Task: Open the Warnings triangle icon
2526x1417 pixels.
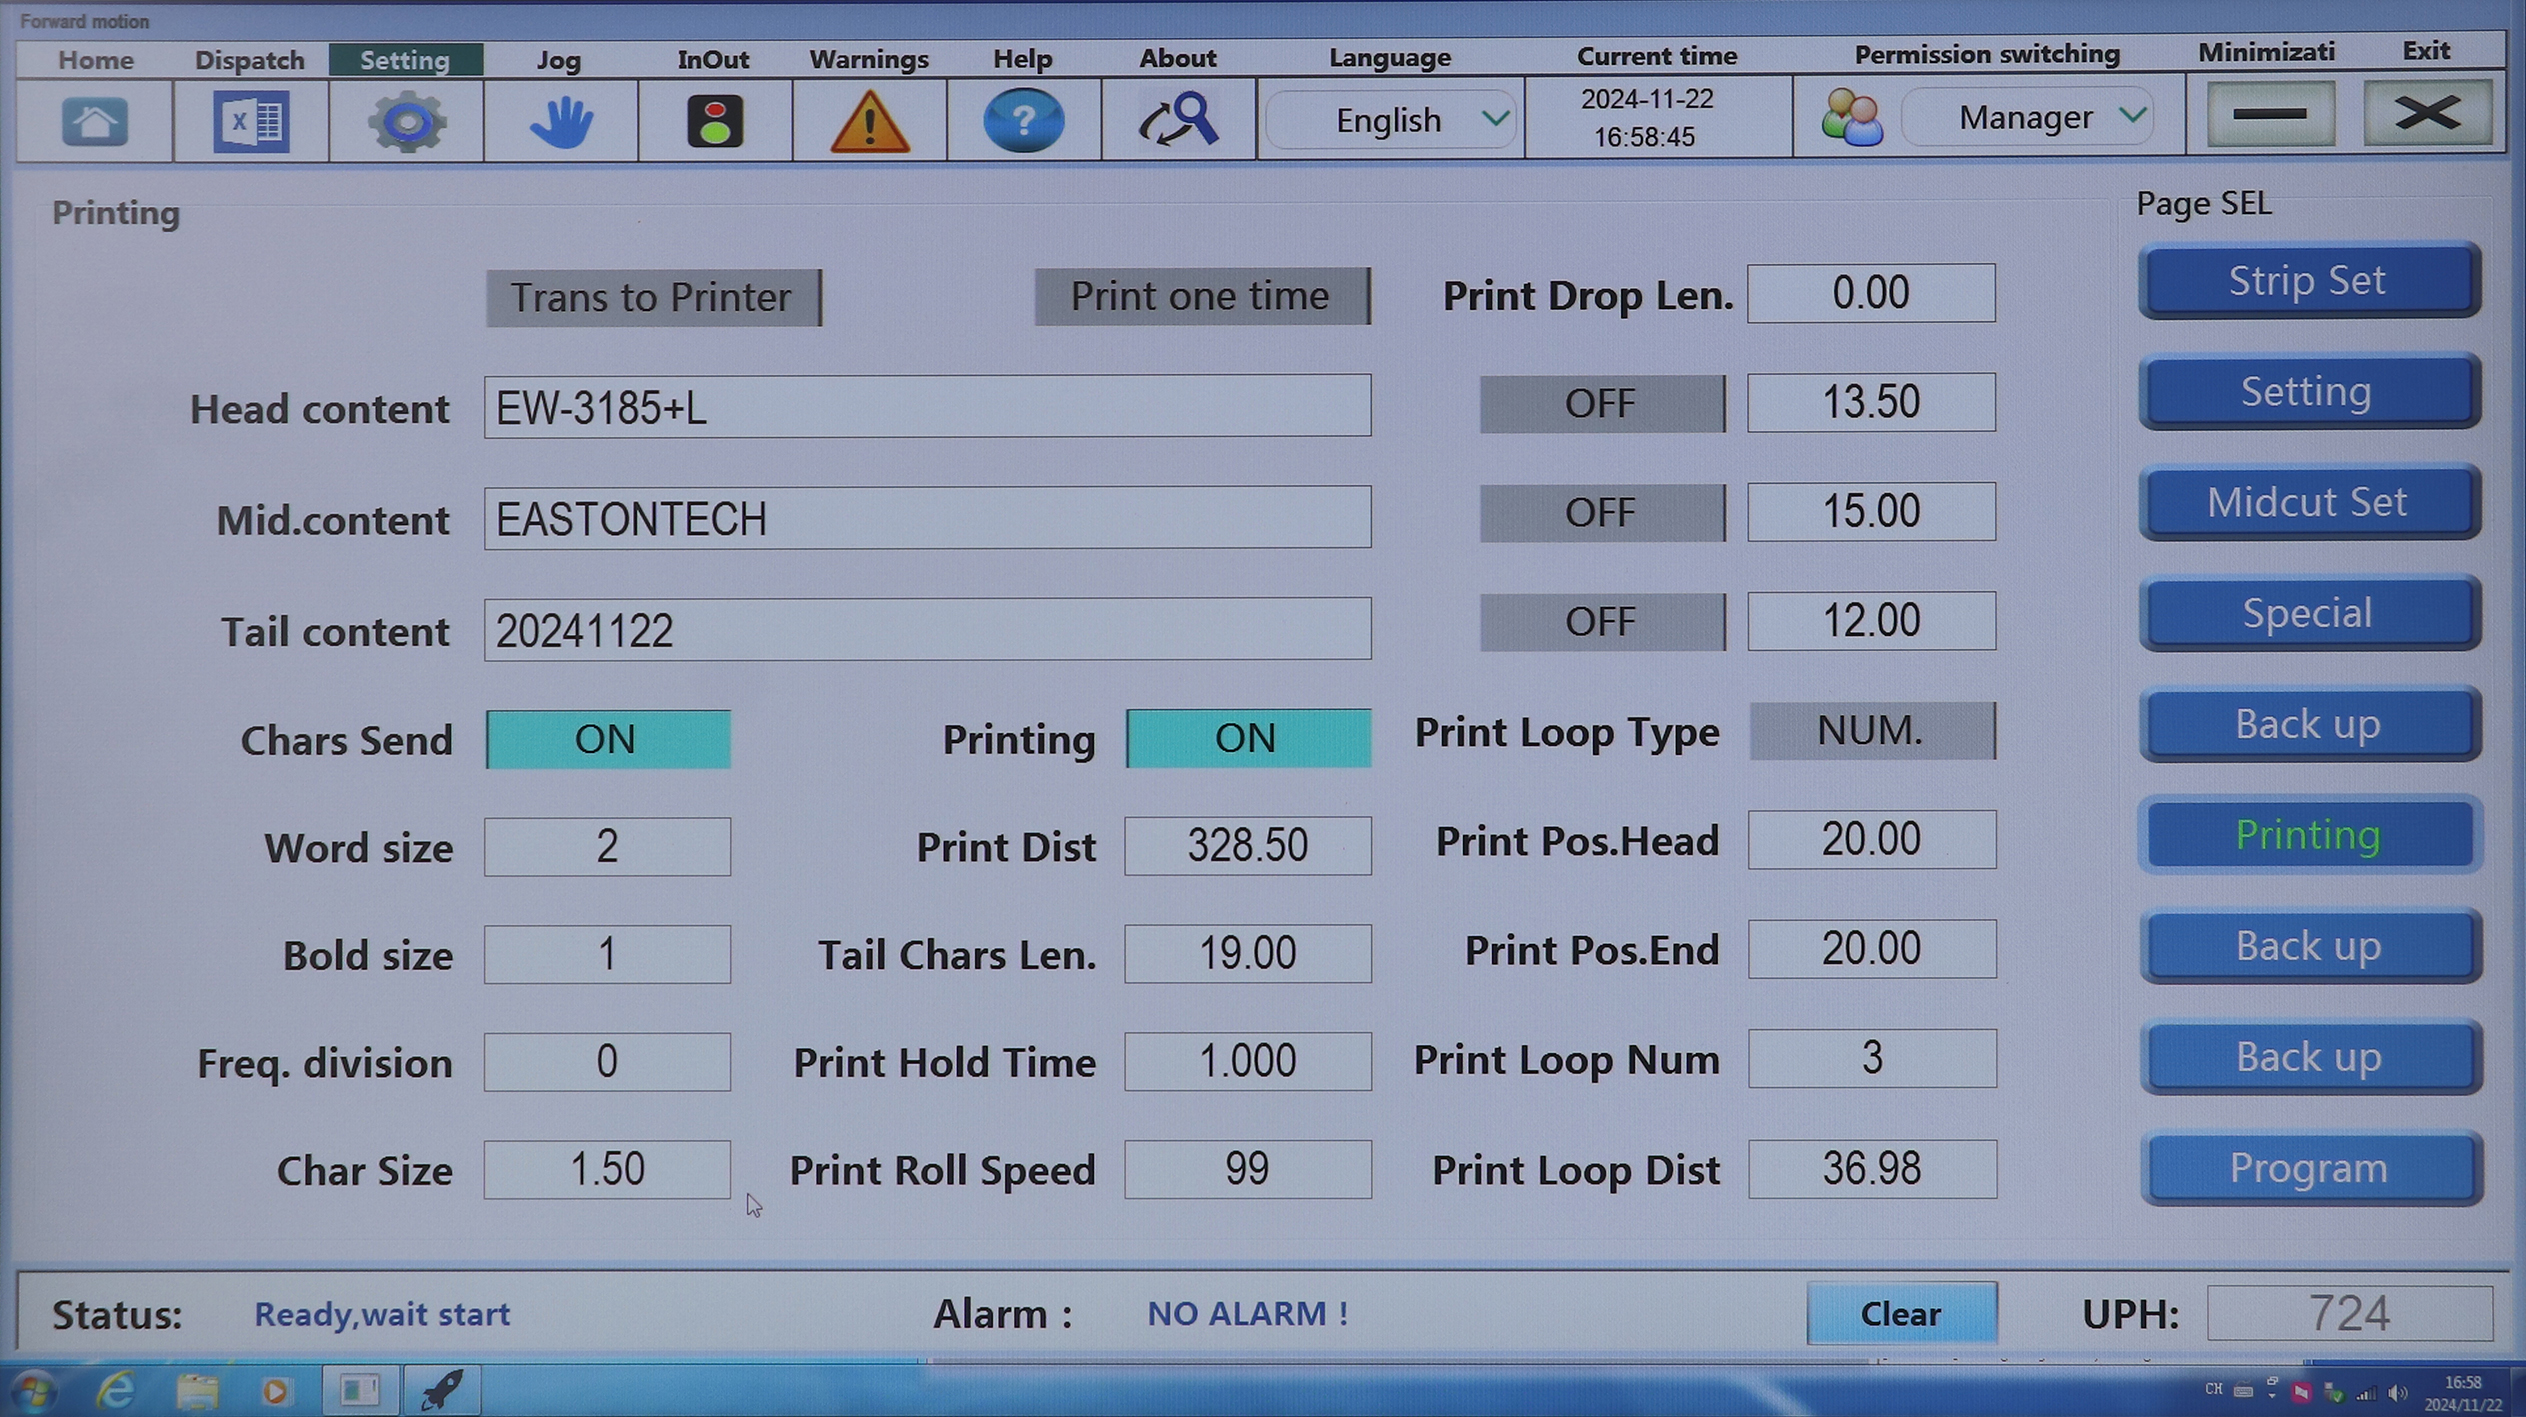Action: pos(870,122)
